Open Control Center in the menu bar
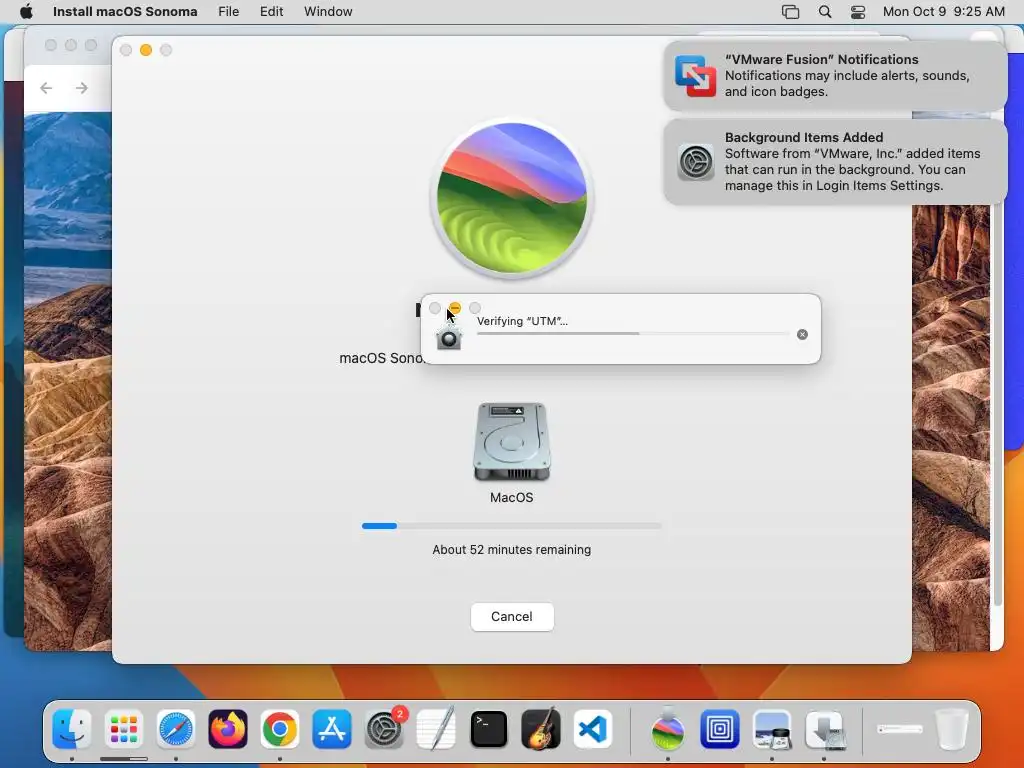 pos(858,12)
